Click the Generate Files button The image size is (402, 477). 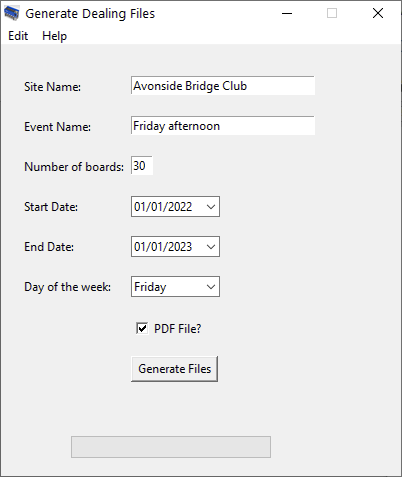click(175, 369)
